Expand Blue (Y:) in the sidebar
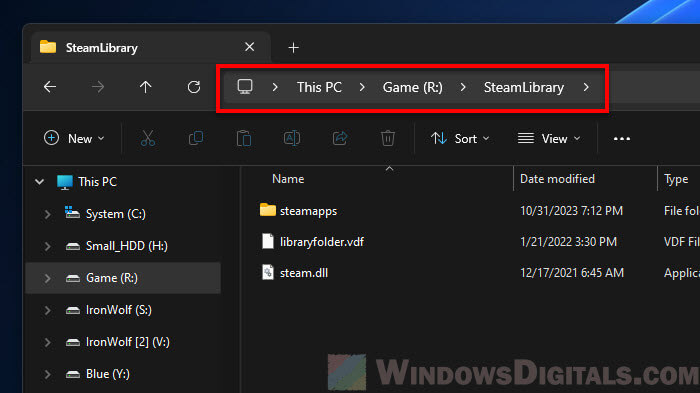 coord(47,374)
